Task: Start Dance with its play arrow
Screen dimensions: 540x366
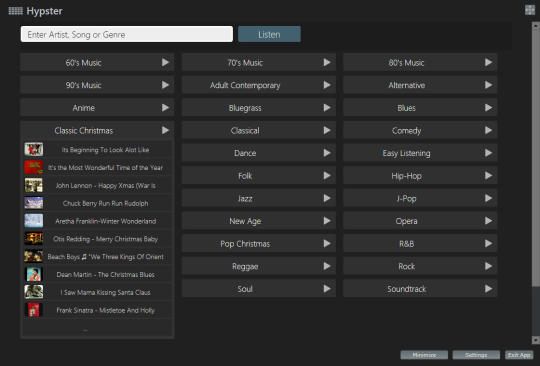Action: 327,153
